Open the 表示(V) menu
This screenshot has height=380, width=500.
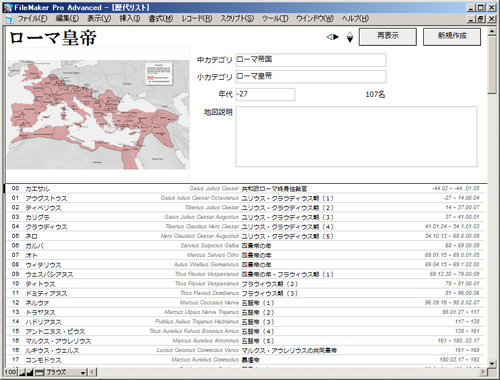coord(99,19)
